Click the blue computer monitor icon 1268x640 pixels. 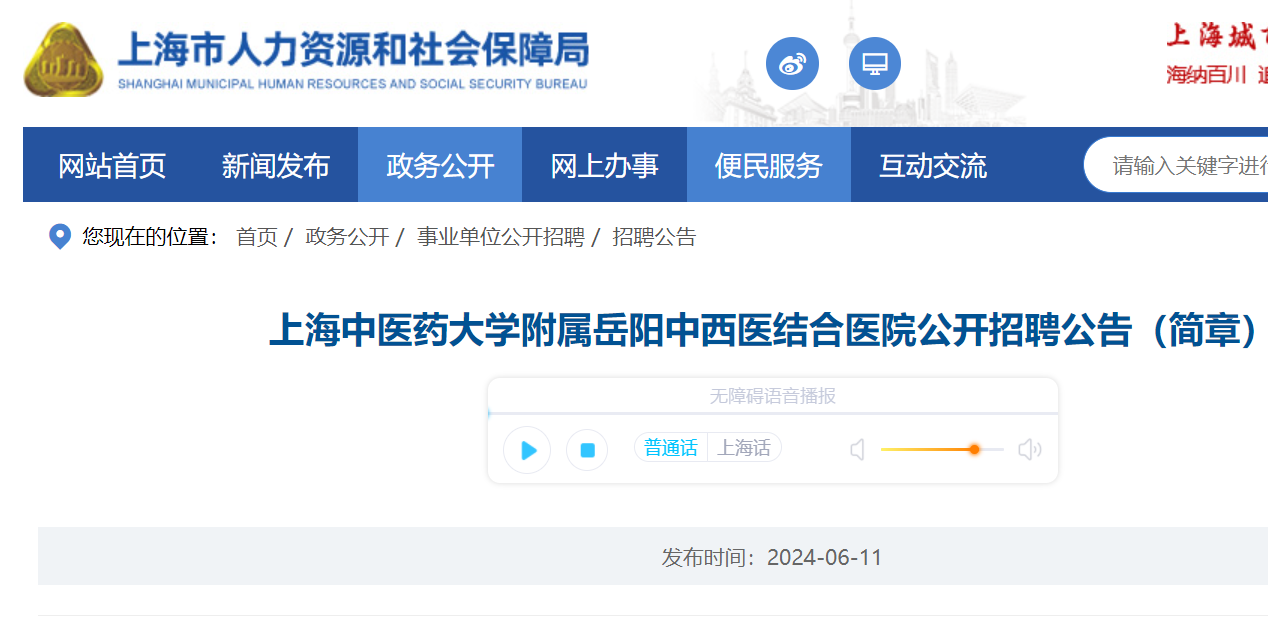pos(875,64)
